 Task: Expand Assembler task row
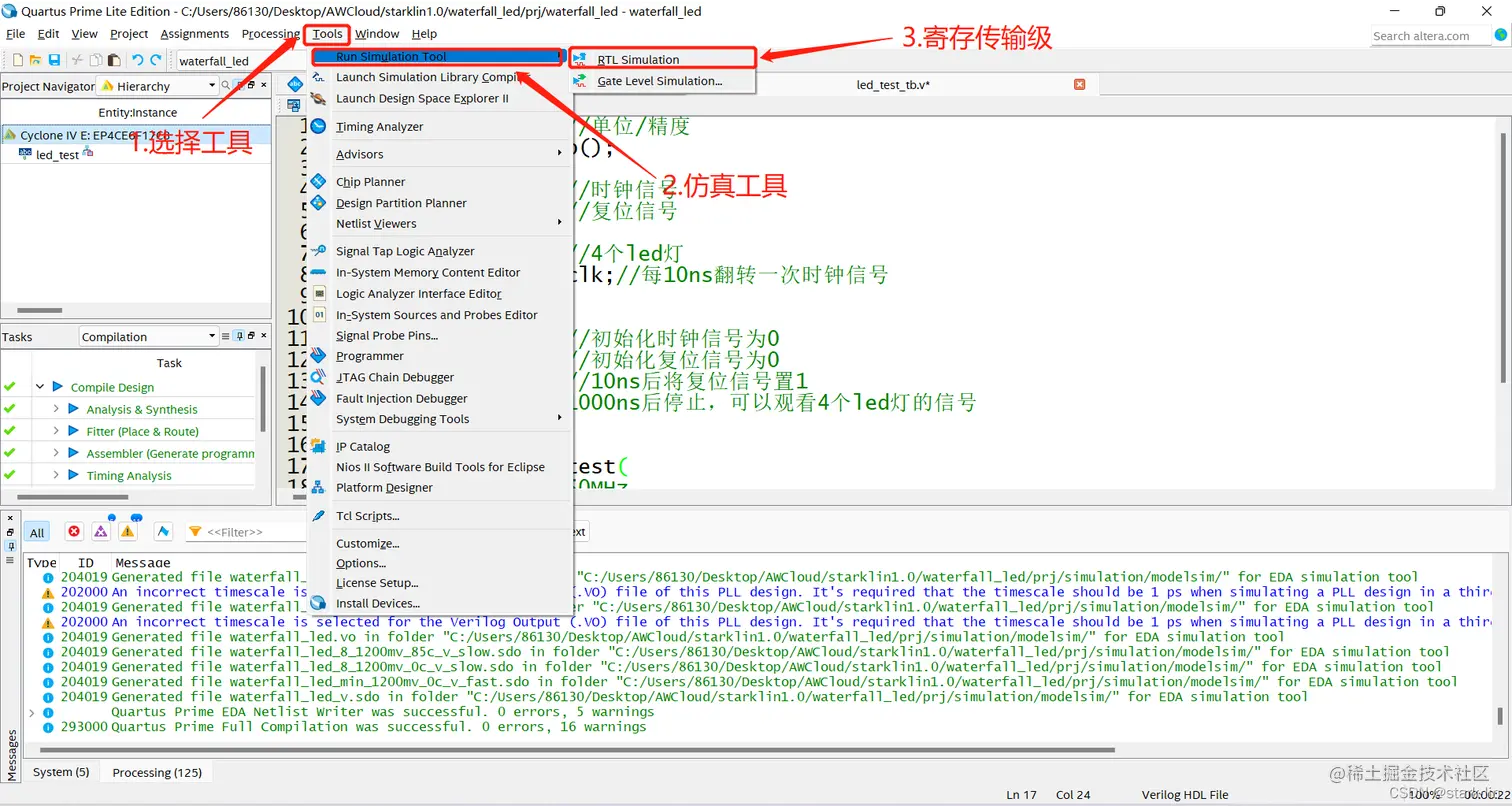(x=56, y=453)
